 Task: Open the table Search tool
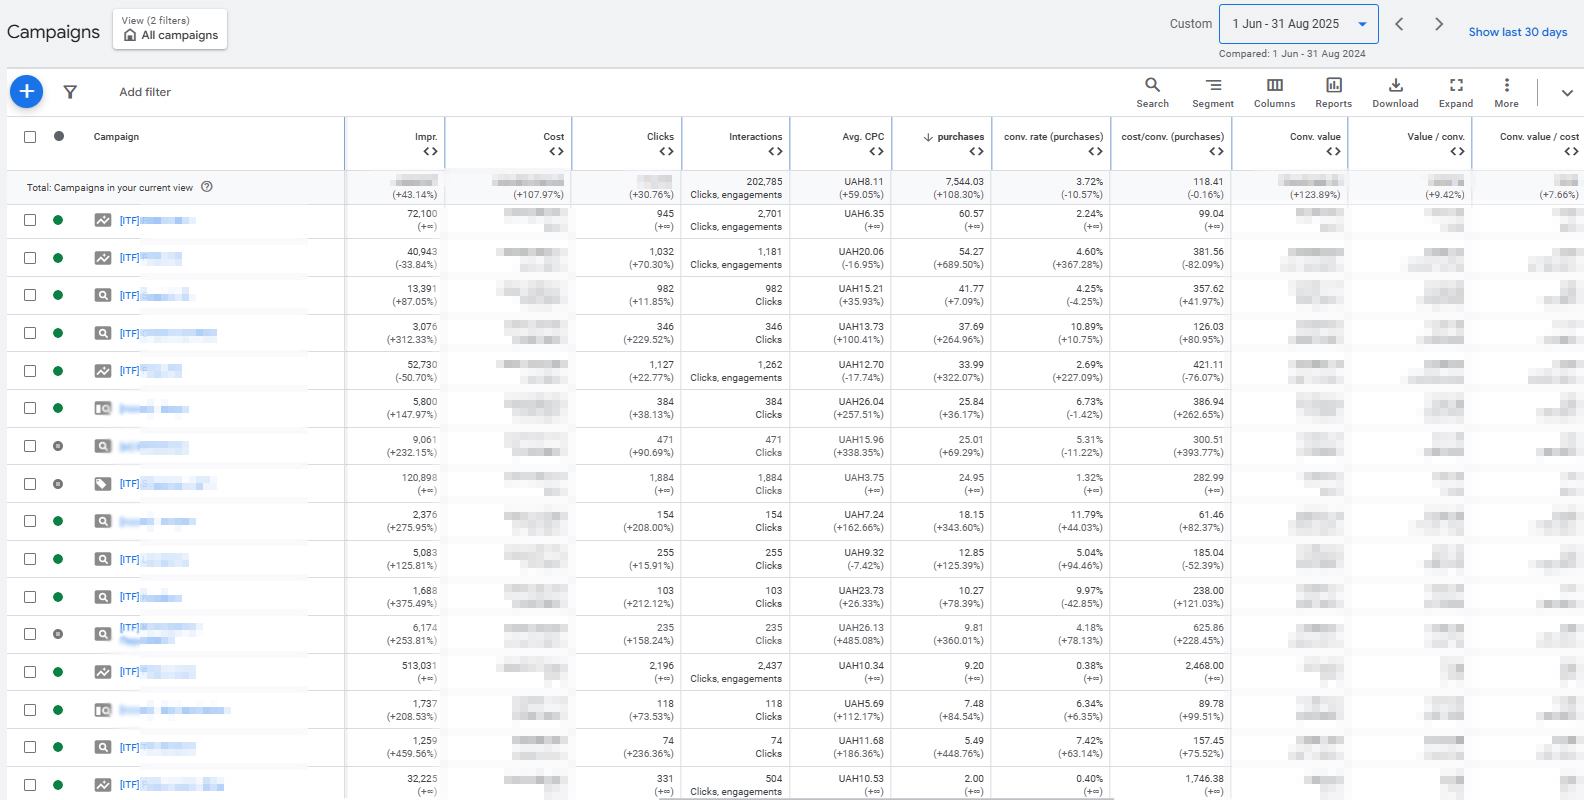point(1152,92)
